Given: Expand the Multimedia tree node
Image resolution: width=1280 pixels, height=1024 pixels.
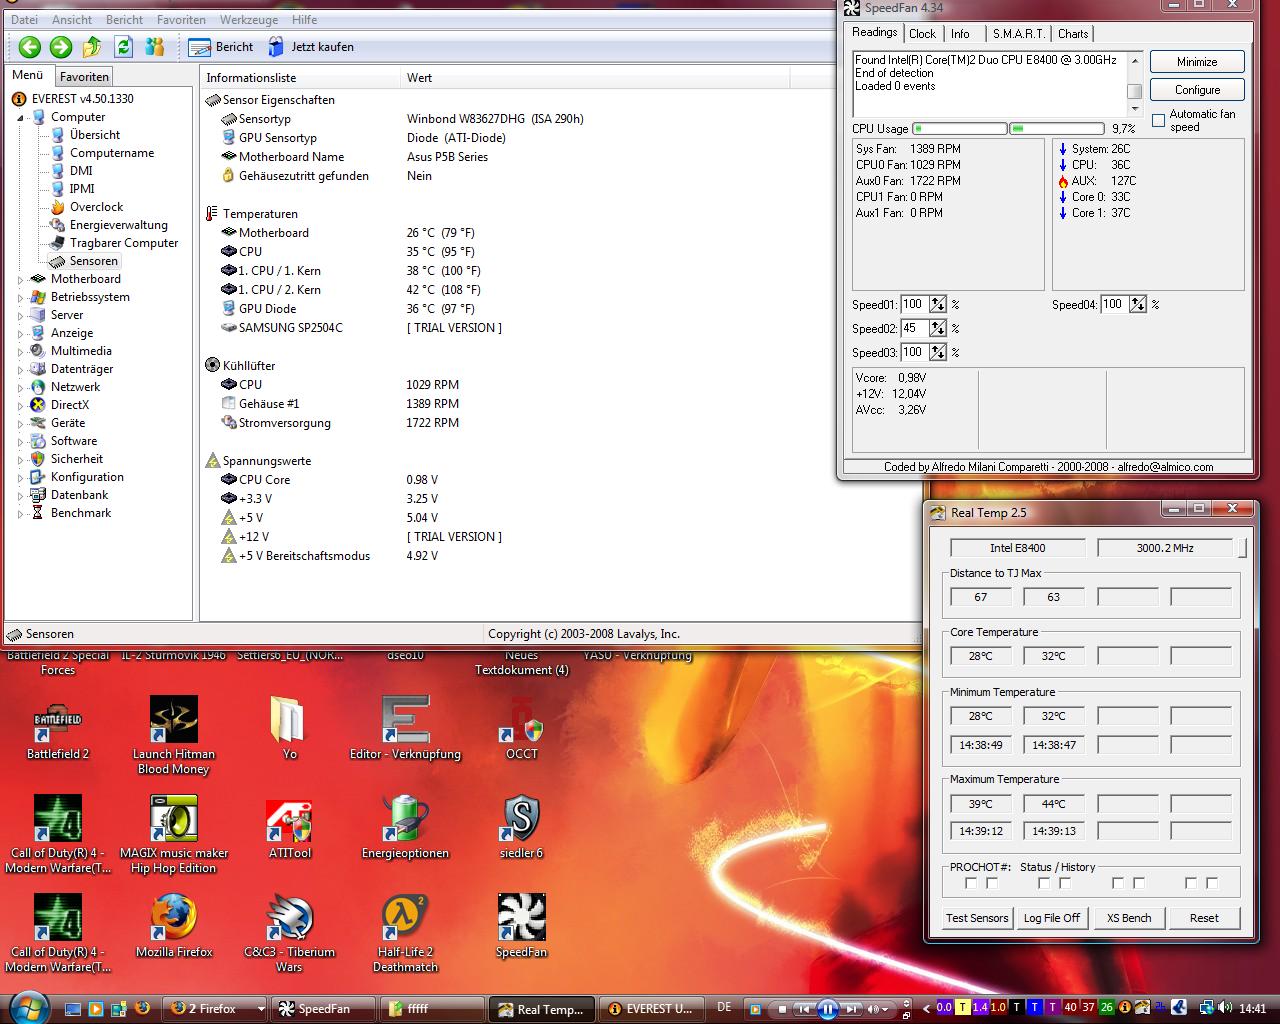Looking at the screenshot, I should (x=20, y=352).
